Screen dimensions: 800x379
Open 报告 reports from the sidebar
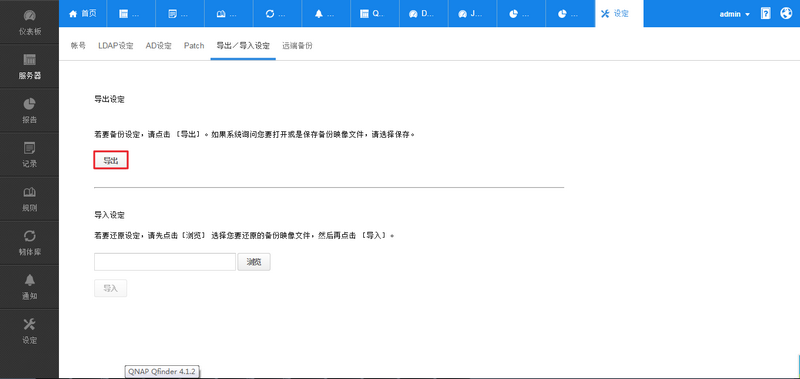point(30,111)
